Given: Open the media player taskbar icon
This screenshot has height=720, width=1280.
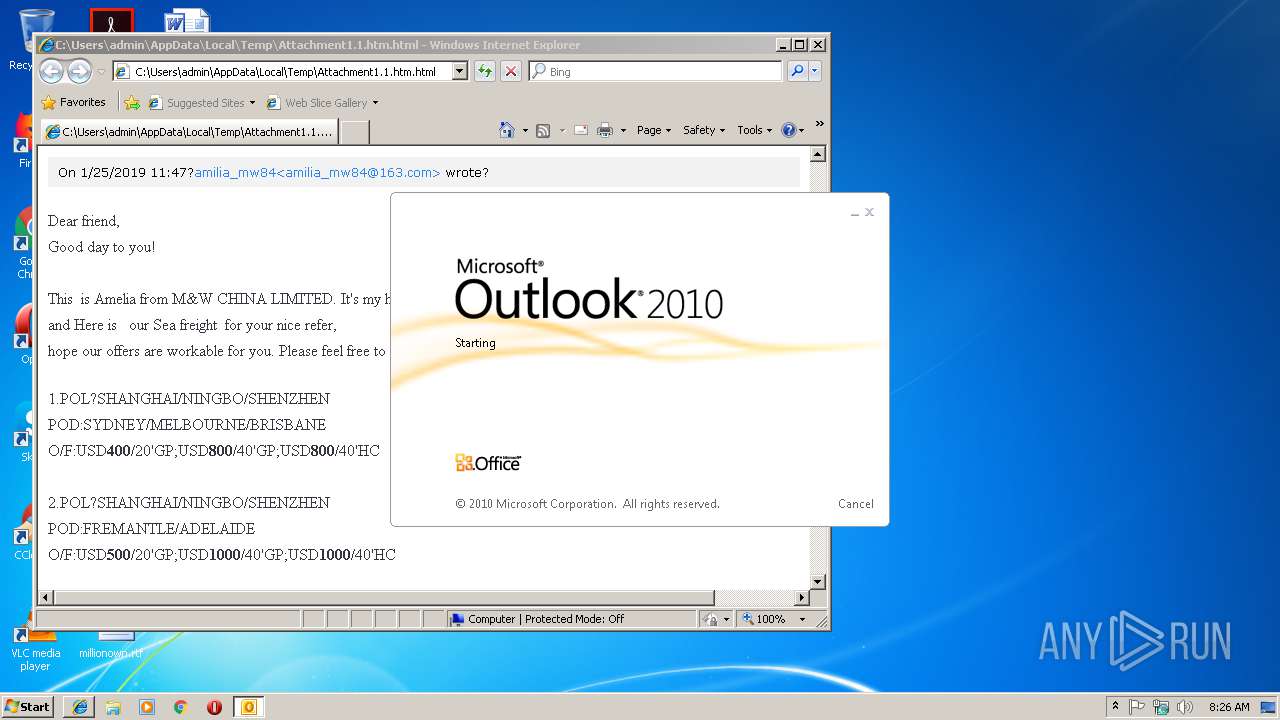Looking at the screenshot, I should pyautogui.click(x=147, y=707).
